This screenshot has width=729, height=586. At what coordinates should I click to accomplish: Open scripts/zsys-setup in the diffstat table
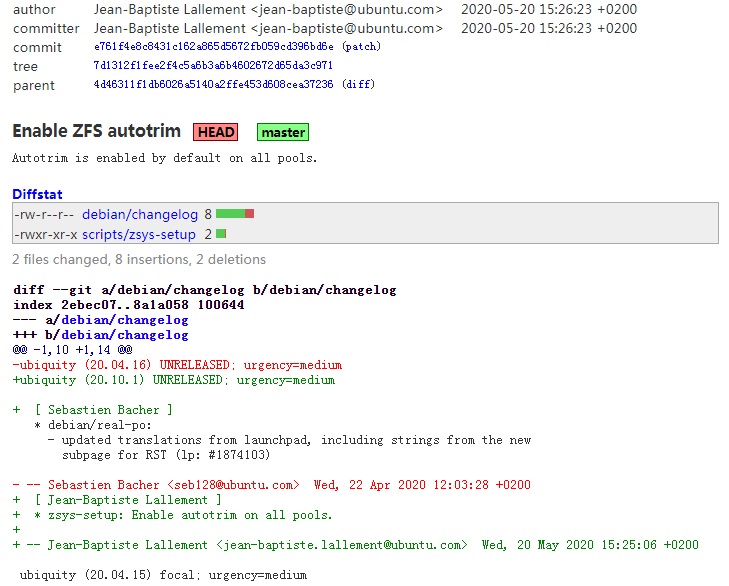coord(139,234)
